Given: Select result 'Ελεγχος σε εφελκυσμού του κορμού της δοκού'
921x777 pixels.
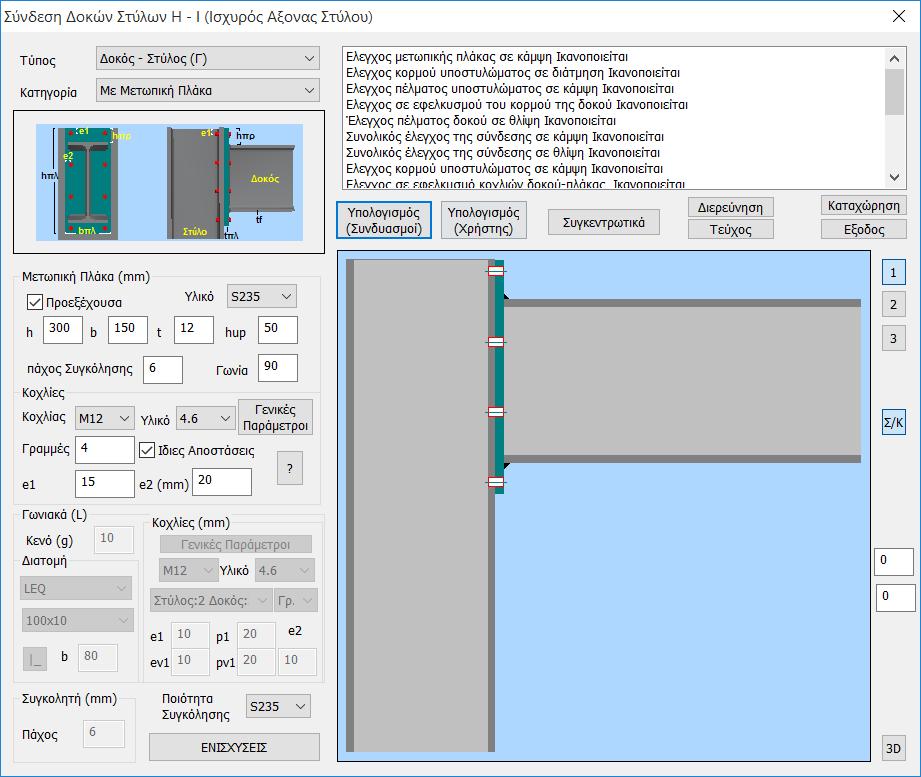Looking at the screenshot, I should 516,105.
